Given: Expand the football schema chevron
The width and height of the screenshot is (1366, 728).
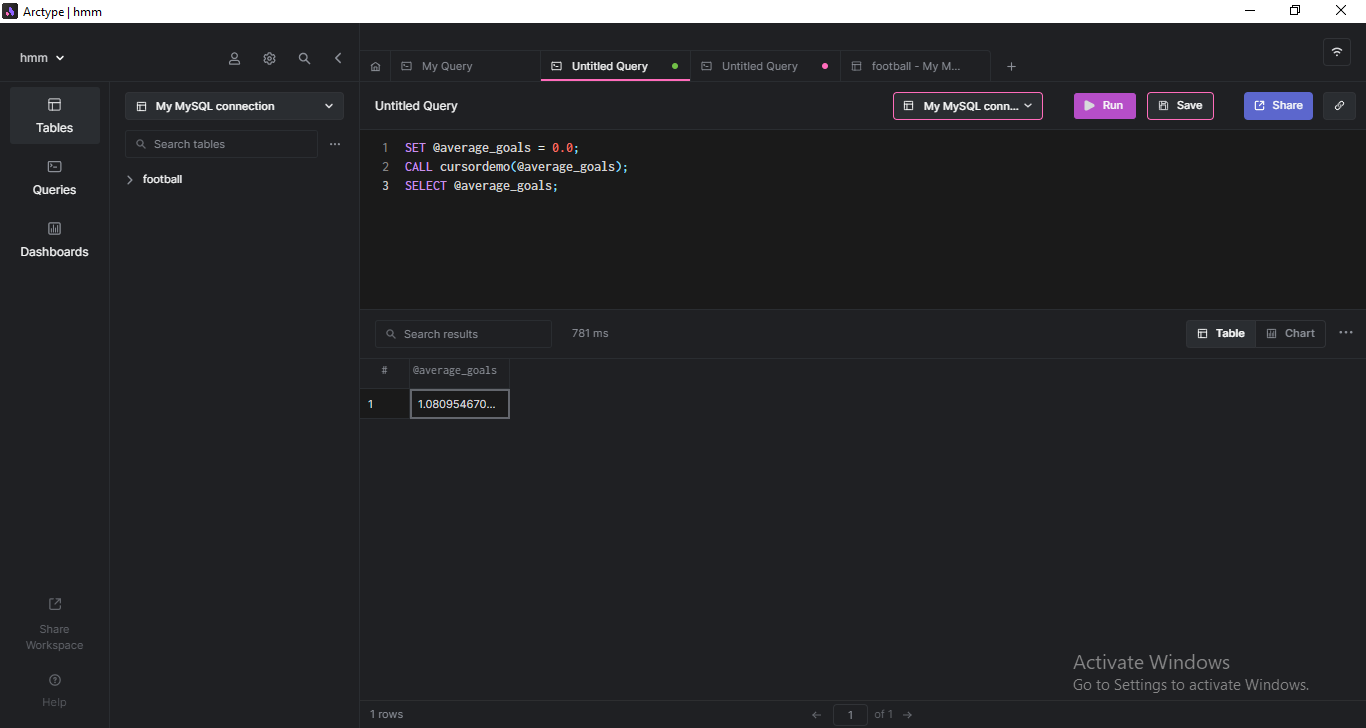Looking at the screenshot, I should (130, 180).
